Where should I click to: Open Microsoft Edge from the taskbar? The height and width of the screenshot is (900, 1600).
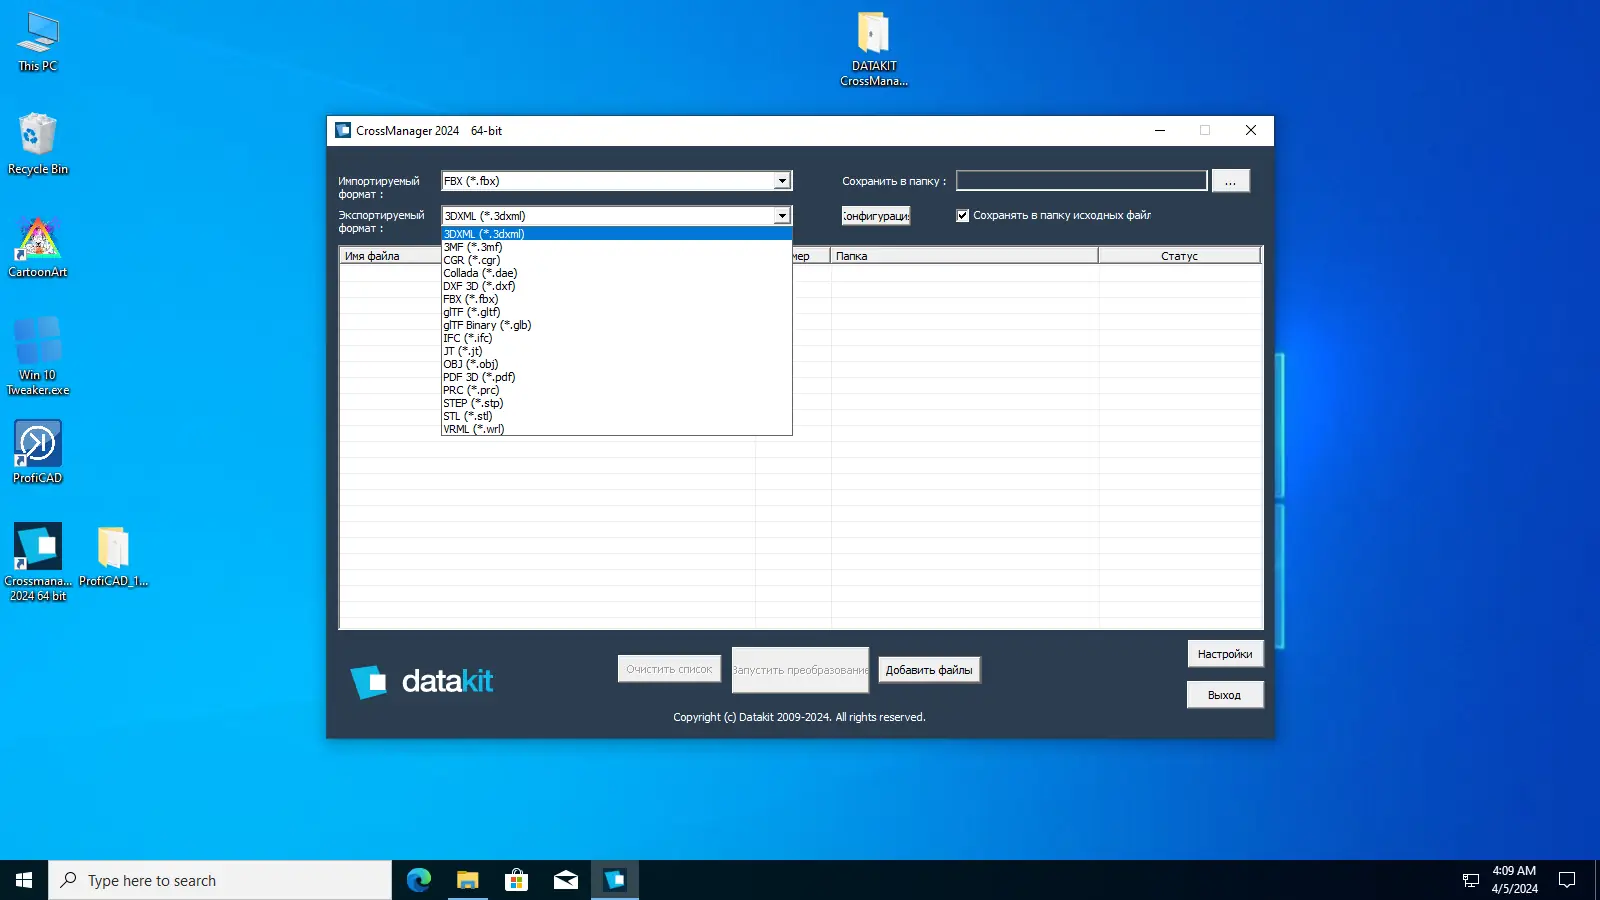click(418, 880)
